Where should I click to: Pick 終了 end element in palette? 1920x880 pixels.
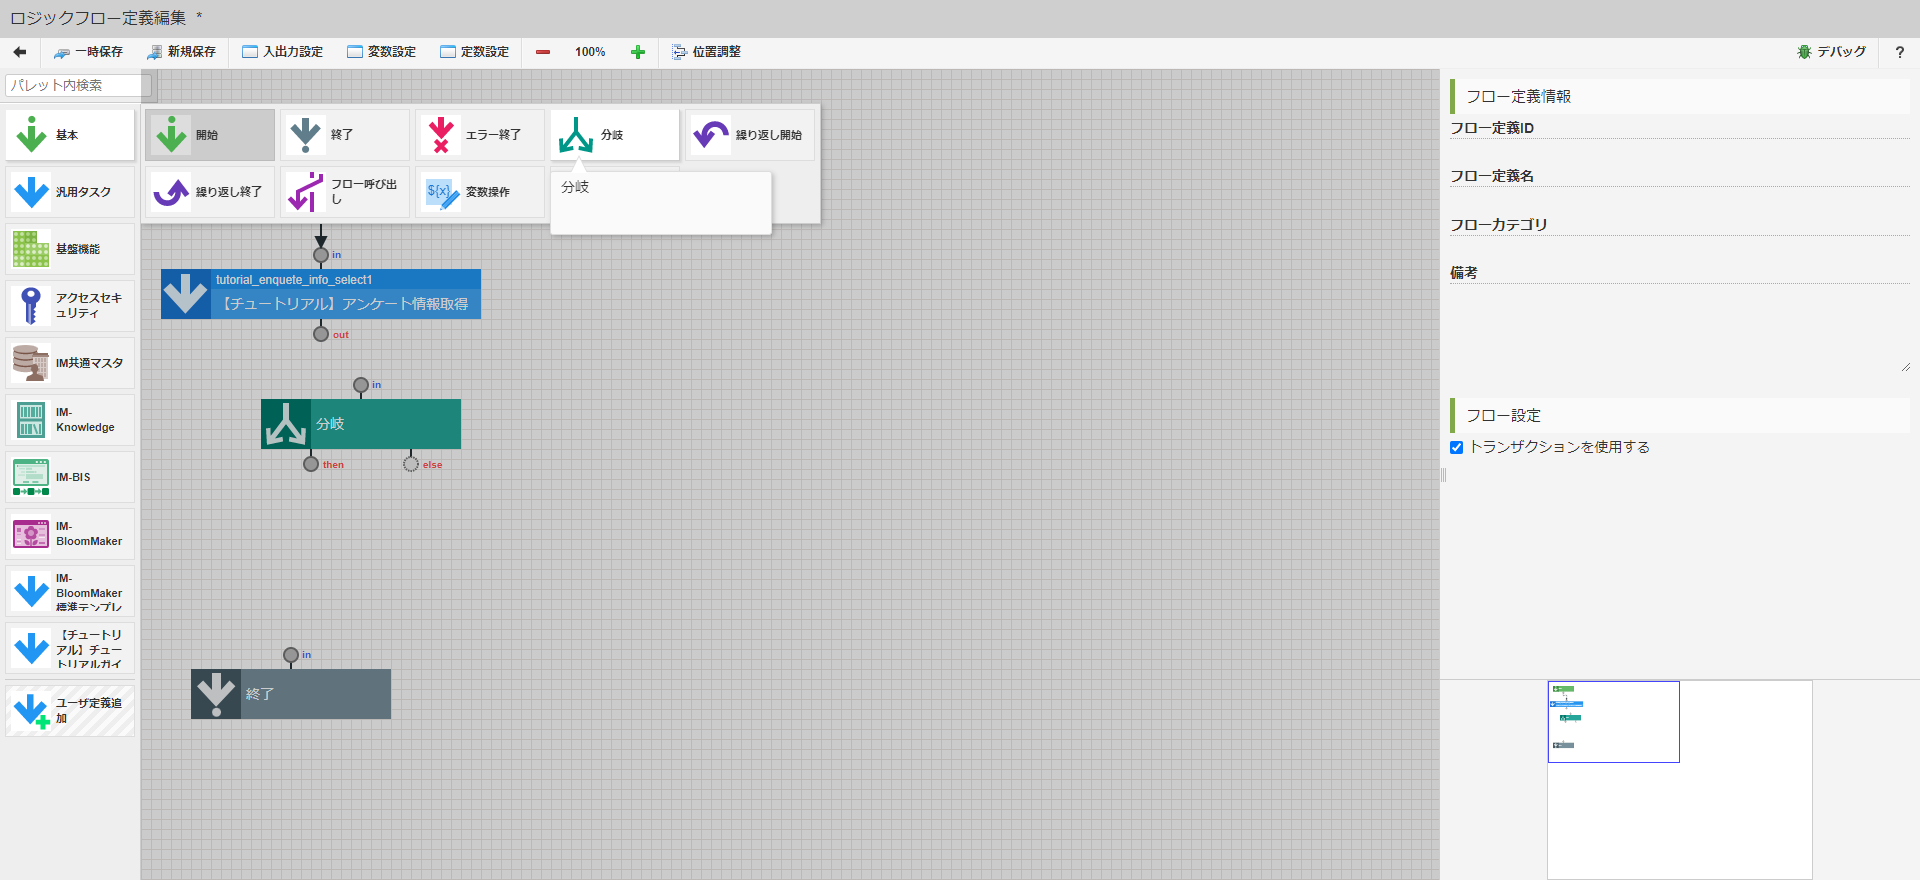coord(345,135)
